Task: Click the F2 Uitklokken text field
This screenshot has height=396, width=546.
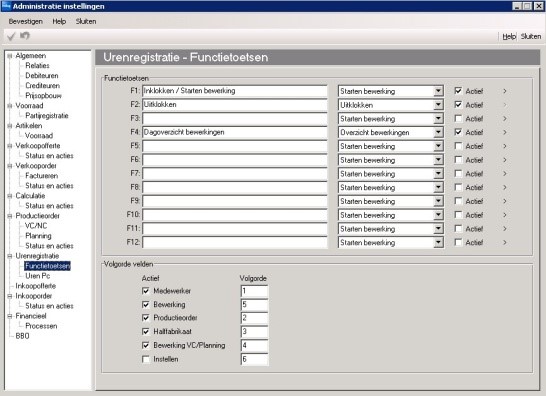Action: click(234, 104)
